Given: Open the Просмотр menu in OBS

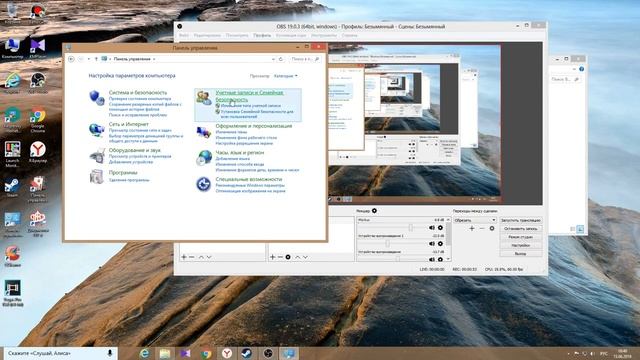Looking at the screenshot, I should pyautogui.click(x=237, y=36).
